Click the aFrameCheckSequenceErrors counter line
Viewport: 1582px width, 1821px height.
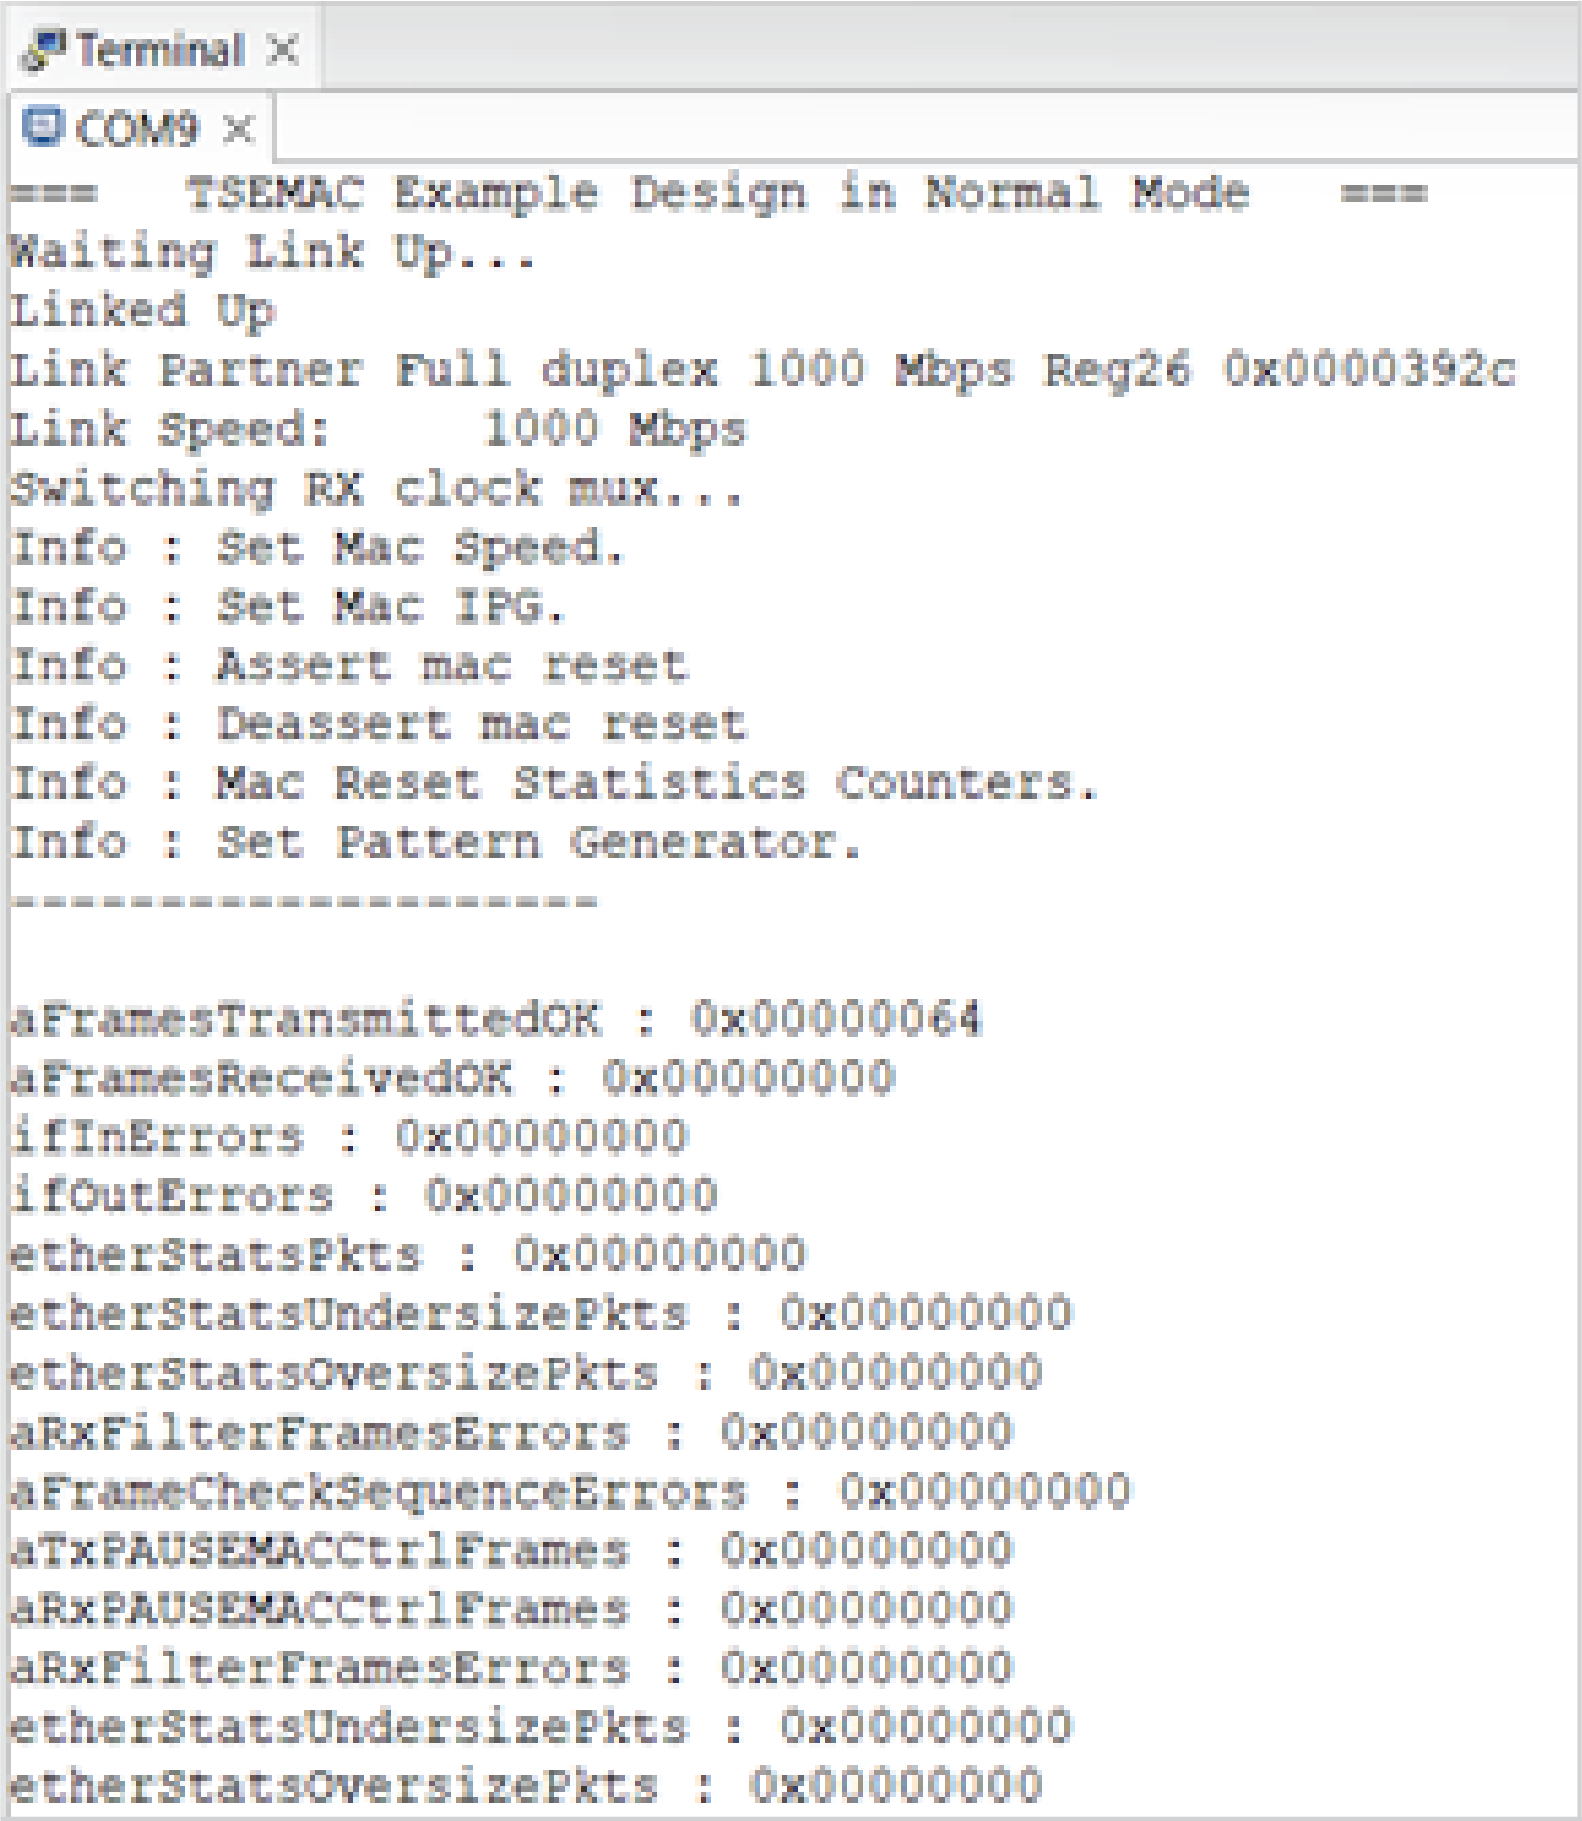[570, 1491]
